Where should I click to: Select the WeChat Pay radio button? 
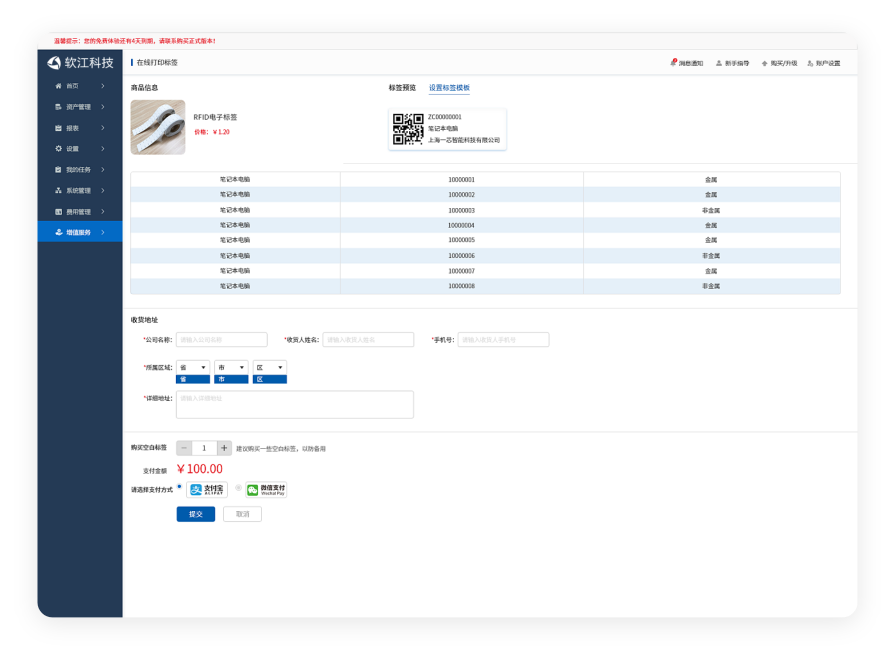[x=238, y=488]
